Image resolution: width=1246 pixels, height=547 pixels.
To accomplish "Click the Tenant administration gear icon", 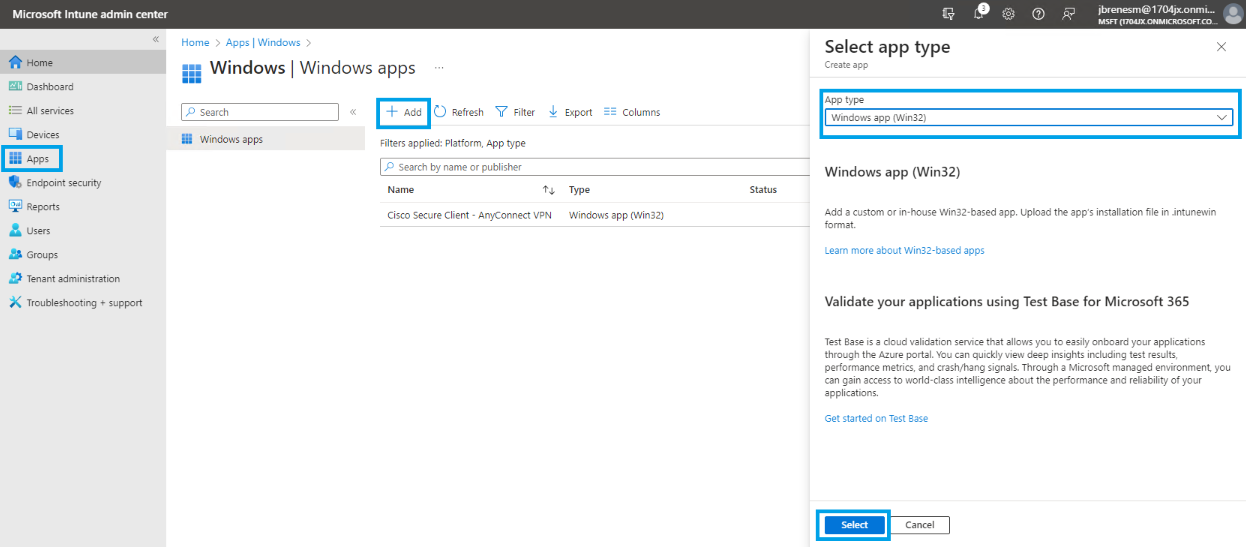I will click(x=15, y=278).
